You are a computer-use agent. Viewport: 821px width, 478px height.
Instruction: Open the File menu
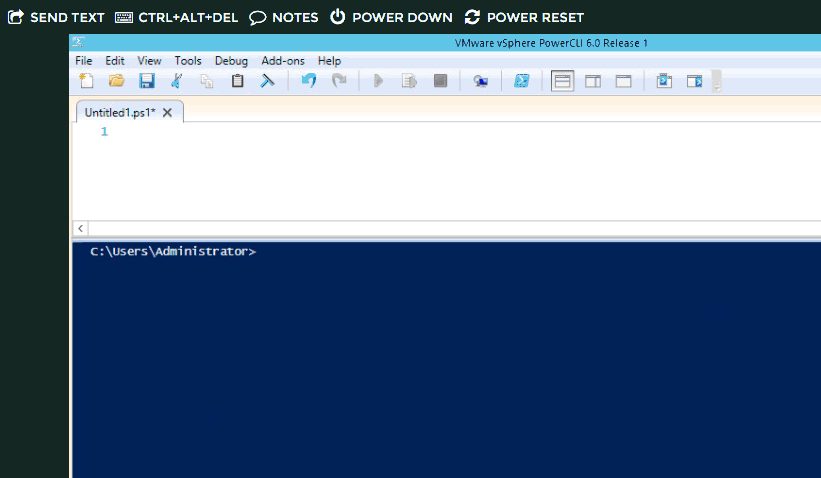[x=84, y=61]
